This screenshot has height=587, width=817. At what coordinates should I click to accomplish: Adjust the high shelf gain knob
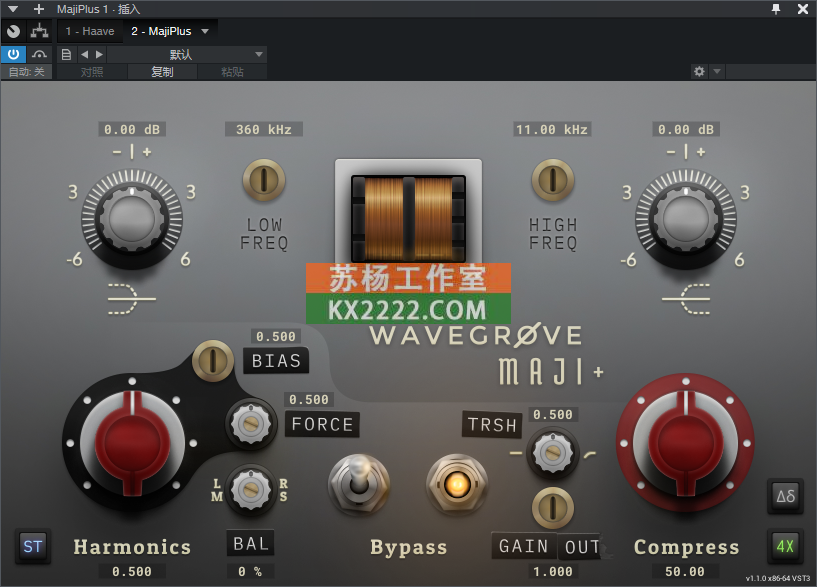(x=686, y=219)
